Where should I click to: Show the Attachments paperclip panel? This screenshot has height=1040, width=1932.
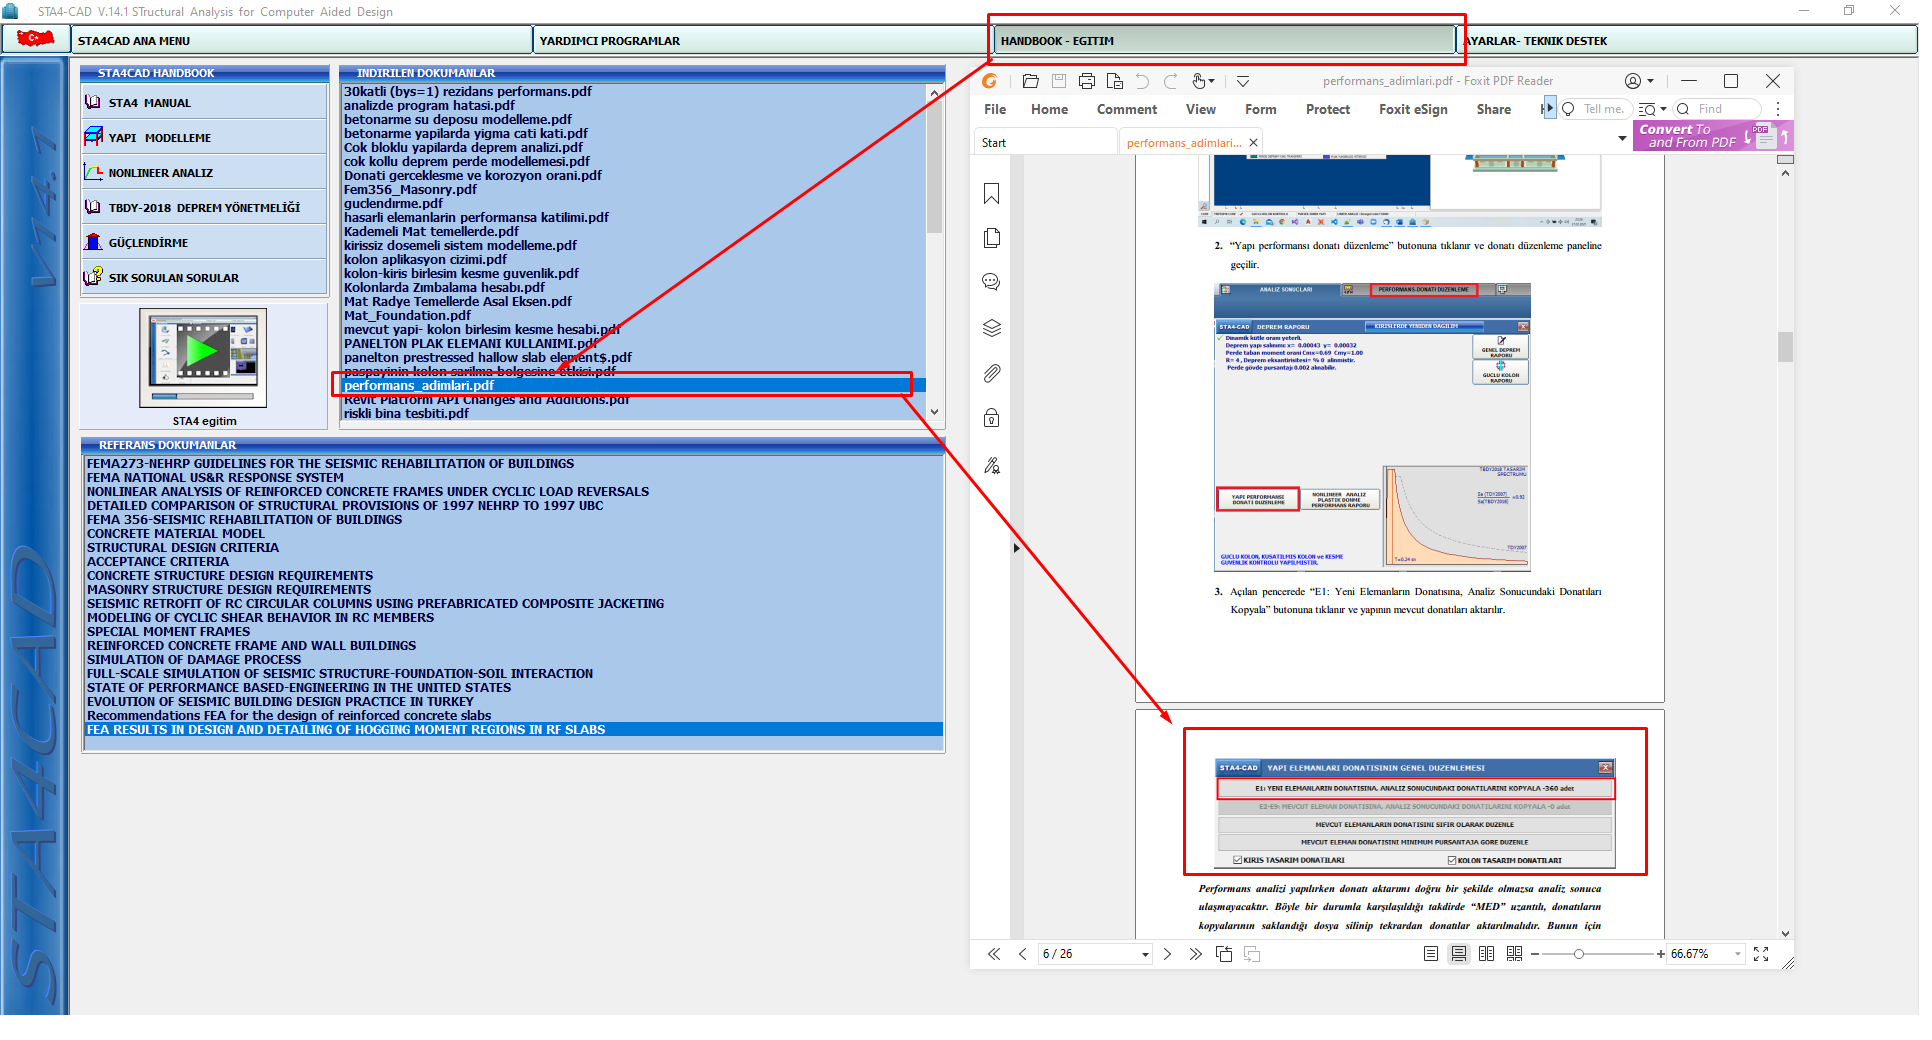point(991,373)
